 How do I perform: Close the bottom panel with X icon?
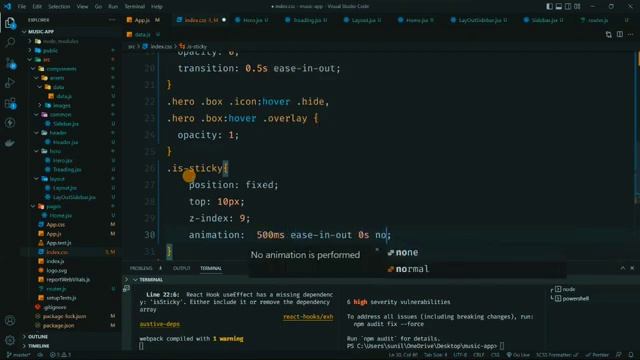point(632,268)
